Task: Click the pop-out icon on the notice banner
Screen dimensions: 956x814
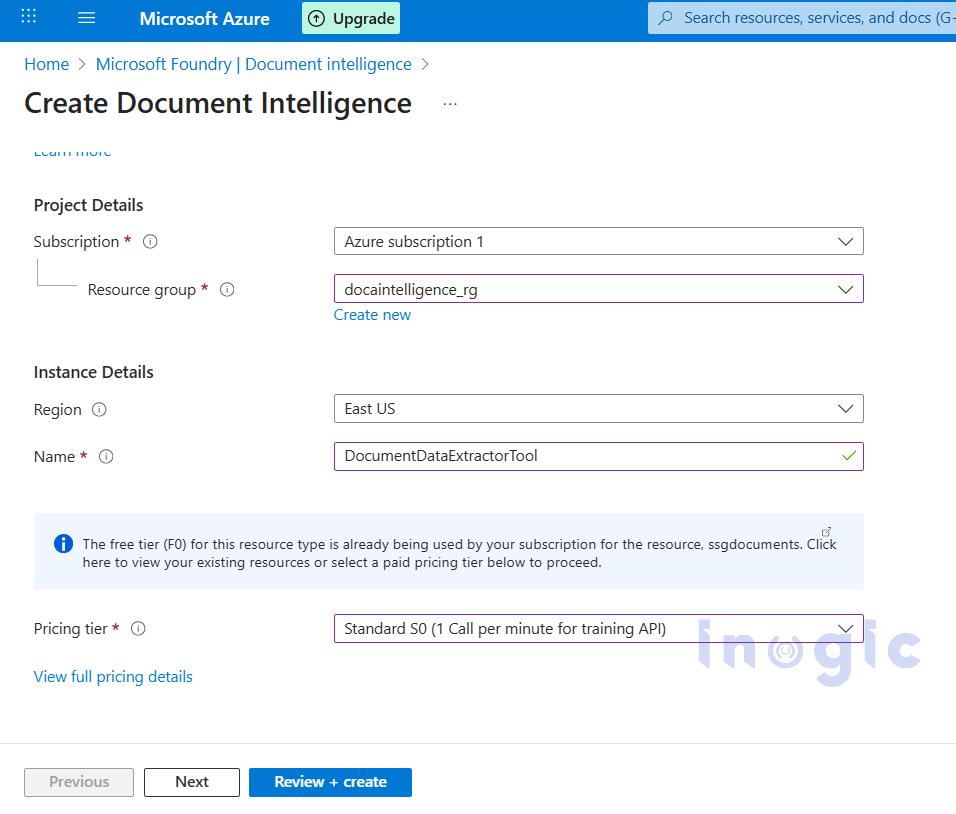Action: pos(827,531)
